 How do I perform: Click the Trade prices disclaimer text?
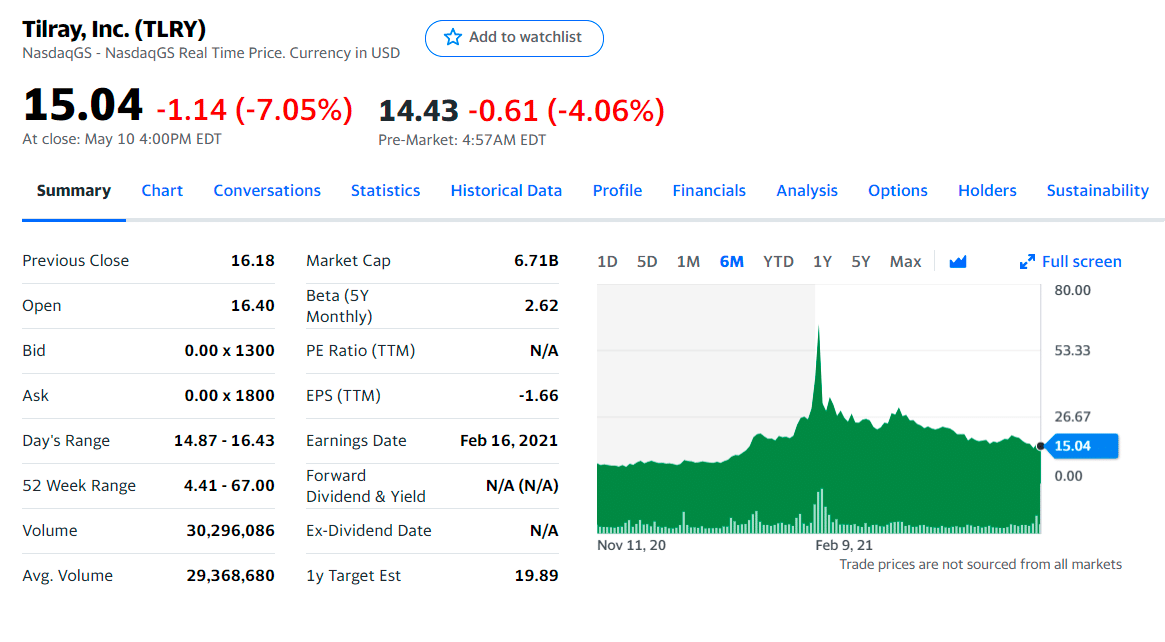981,565
